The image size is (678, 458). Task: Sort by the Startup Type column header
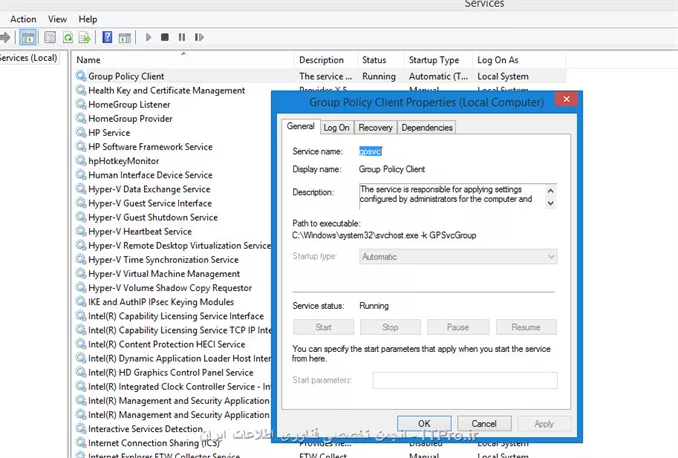click(x=439, y=60)
